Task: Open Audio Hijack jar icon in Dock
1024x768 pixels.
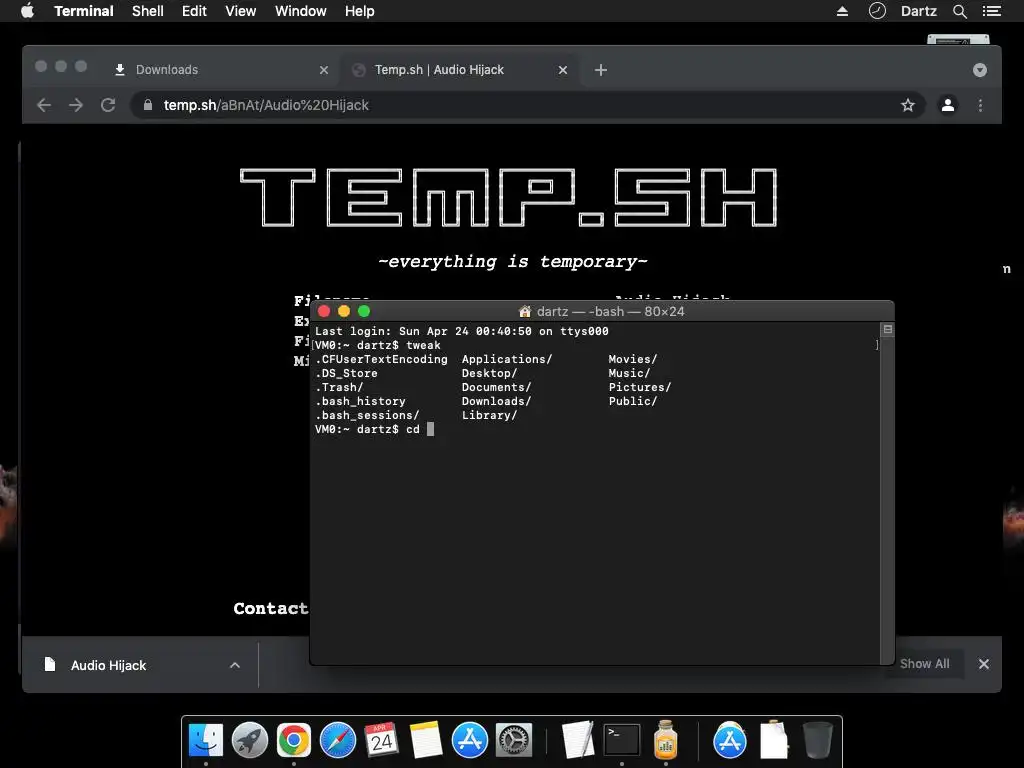Action: pos(665,739)
